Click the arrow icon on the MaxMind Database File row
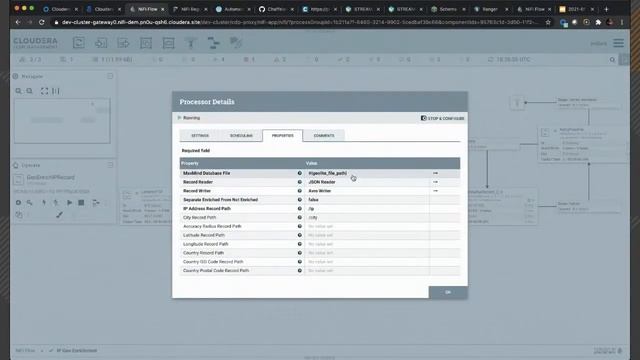The height and width of the screenshot is (360, 640). (x=436, y=173)
